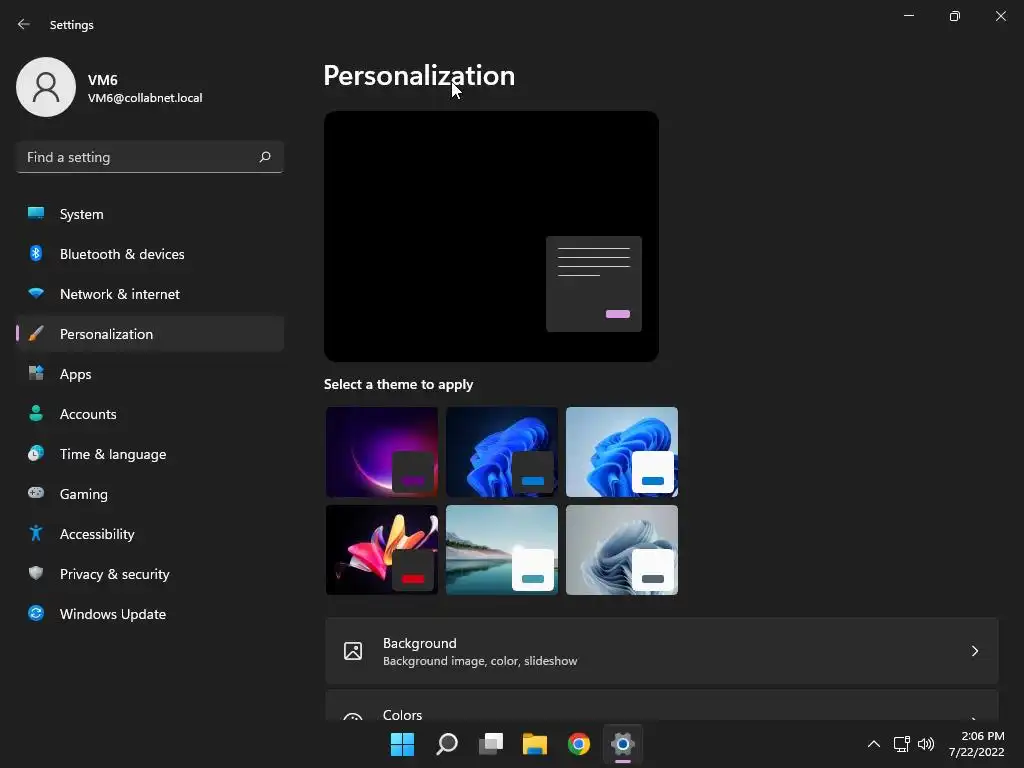Viewport: 1024px width, 768px height.
Task: Launch Google Chrome from the taskbar
Action: coord(579,744)
